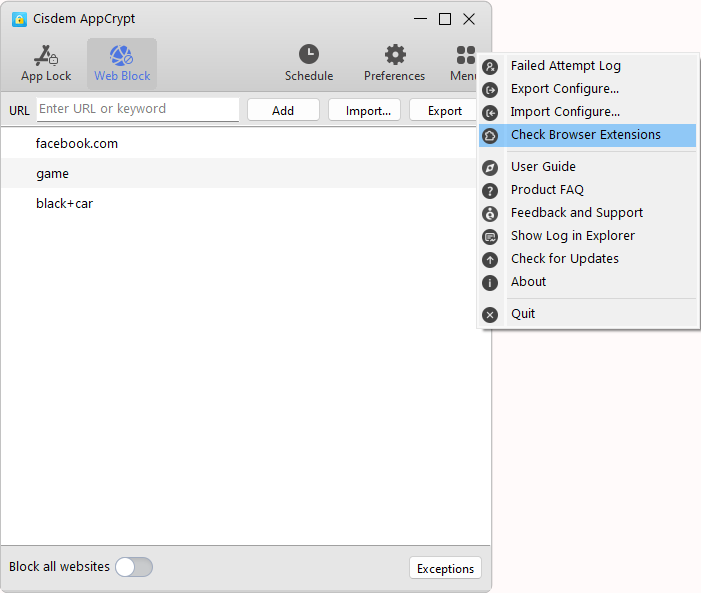The width and height of the screenshot is (701, 593).
Task: Click the Check for Updates arrow icon
Action: click(490, 260)
